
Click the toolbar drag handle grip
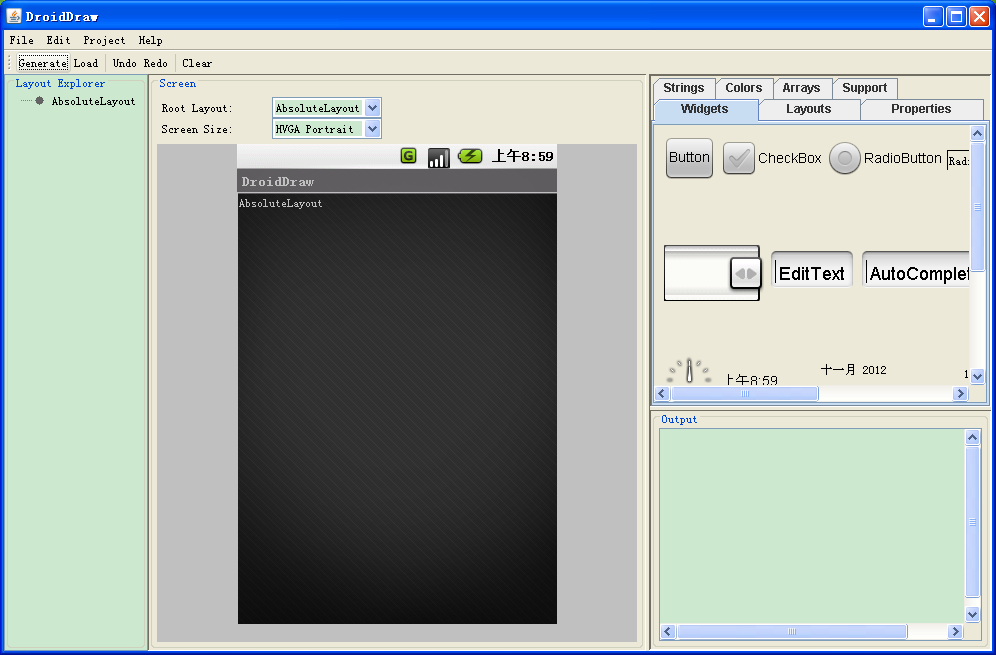[x=9, y=63]
